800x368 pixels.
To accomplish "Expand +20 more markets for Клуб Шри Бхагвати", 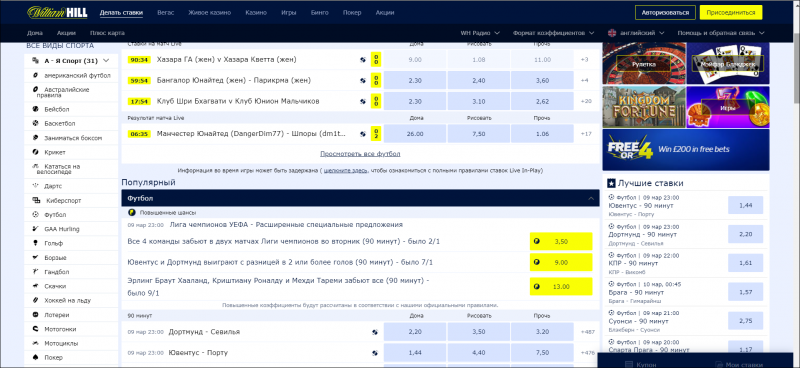I will 586,102.
